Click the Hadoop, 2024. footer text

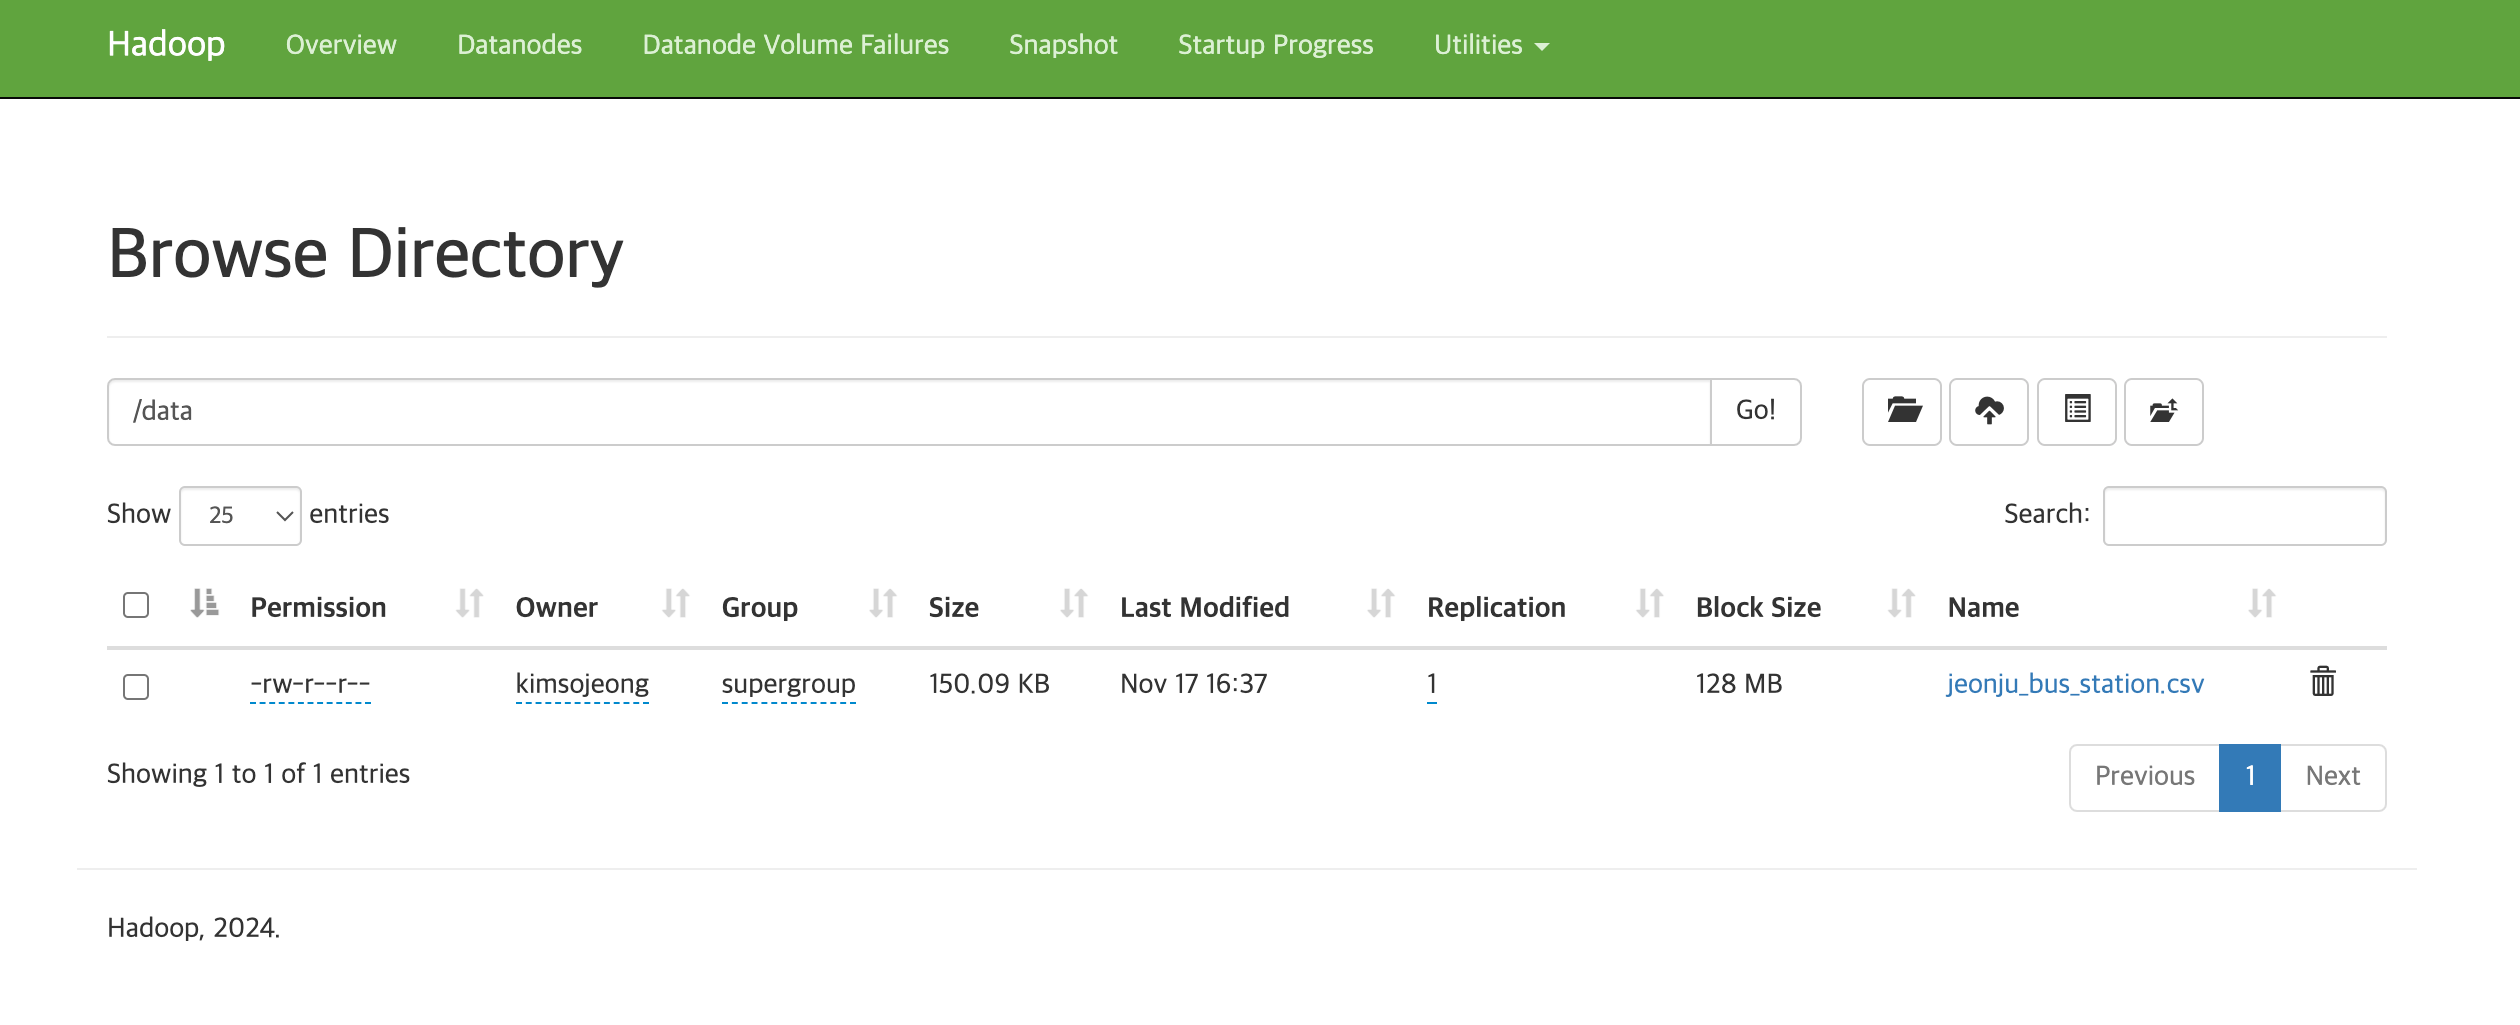pos(193,928)
